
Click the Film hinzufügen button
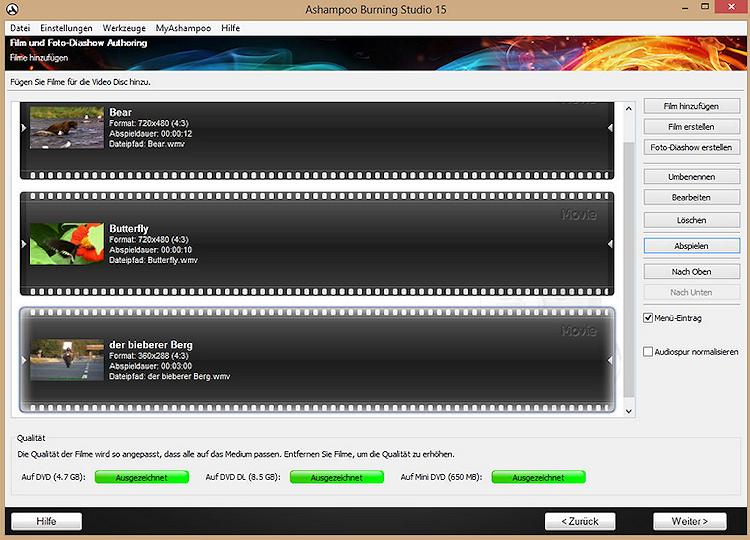click(x=691, y=106)
